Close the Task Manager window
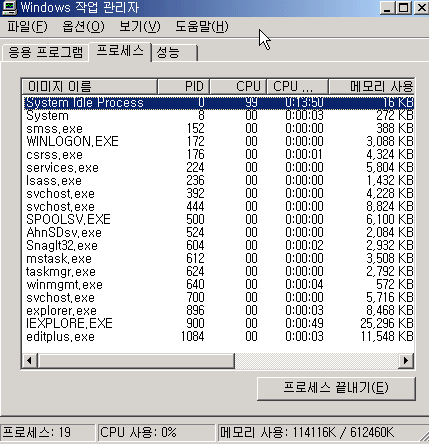 421,8
